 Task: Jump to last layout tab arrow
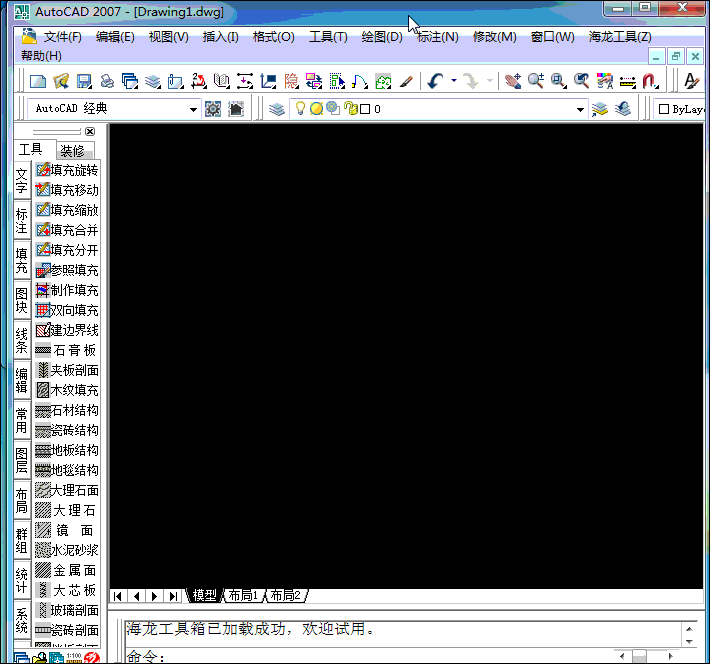[173, 596]
